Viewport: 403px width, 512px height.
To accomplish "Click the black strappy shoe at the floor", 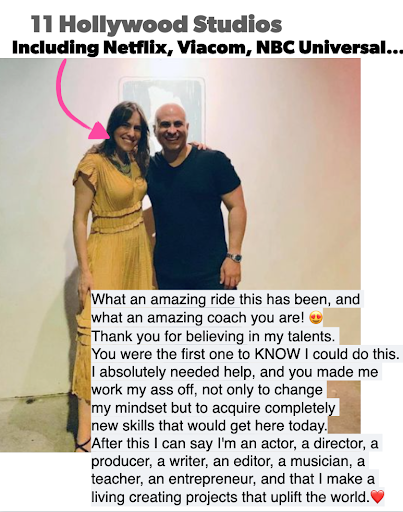I will (83, 445).
